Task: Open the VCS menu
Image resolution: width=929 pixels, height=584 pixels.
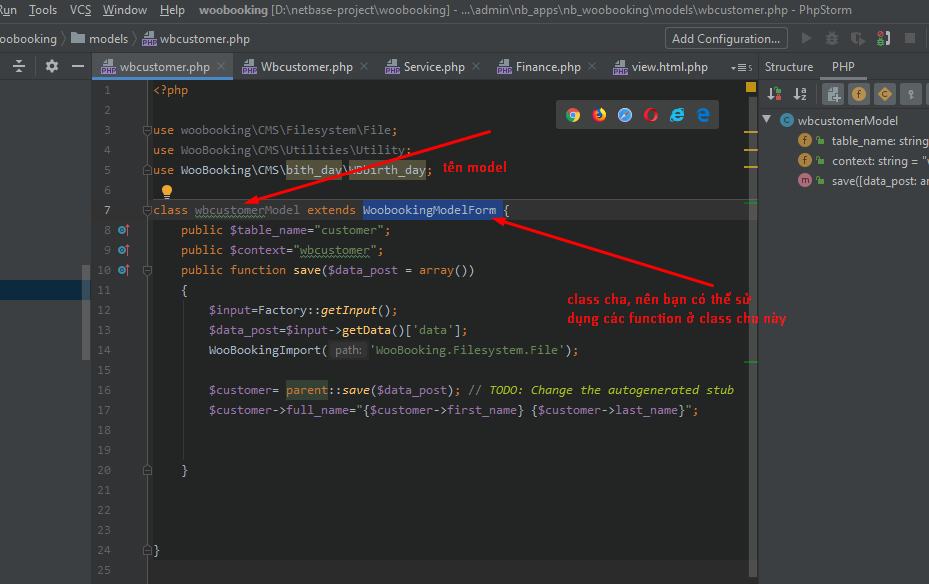Action: click(x=80, y=10)
